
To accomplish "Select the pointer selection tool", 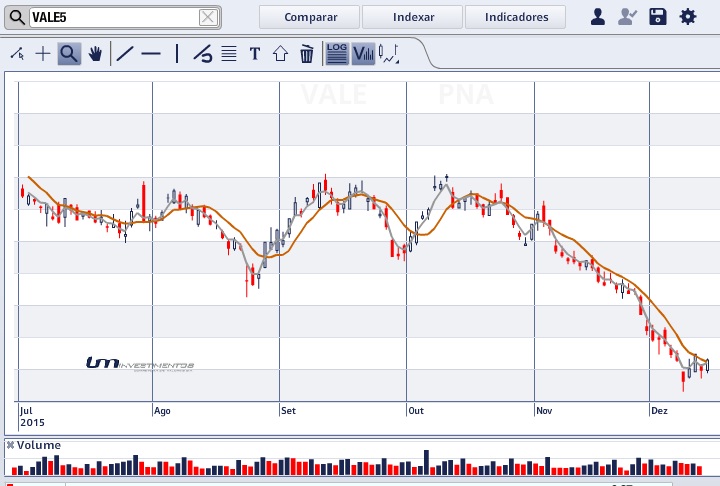I will [17, 54].
